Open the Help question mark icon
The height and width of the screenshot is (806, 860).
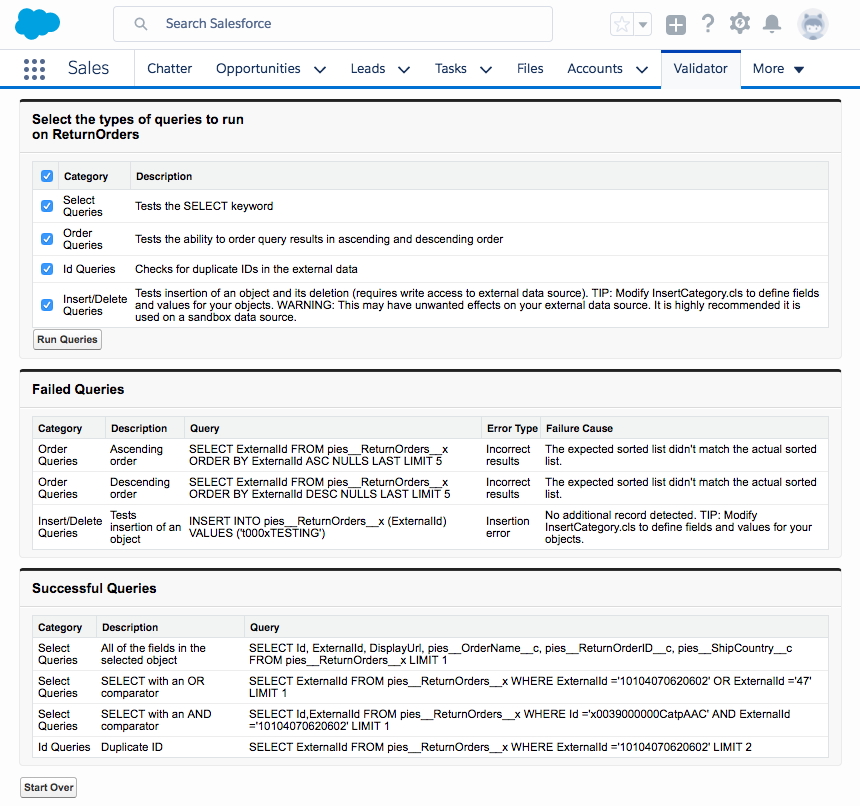click(x=708, y=24)
